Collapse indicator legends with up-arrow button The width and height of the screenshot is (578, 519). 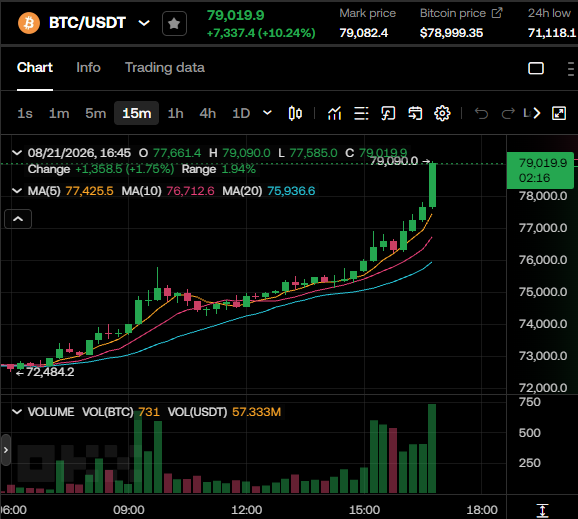pos(18,219)
